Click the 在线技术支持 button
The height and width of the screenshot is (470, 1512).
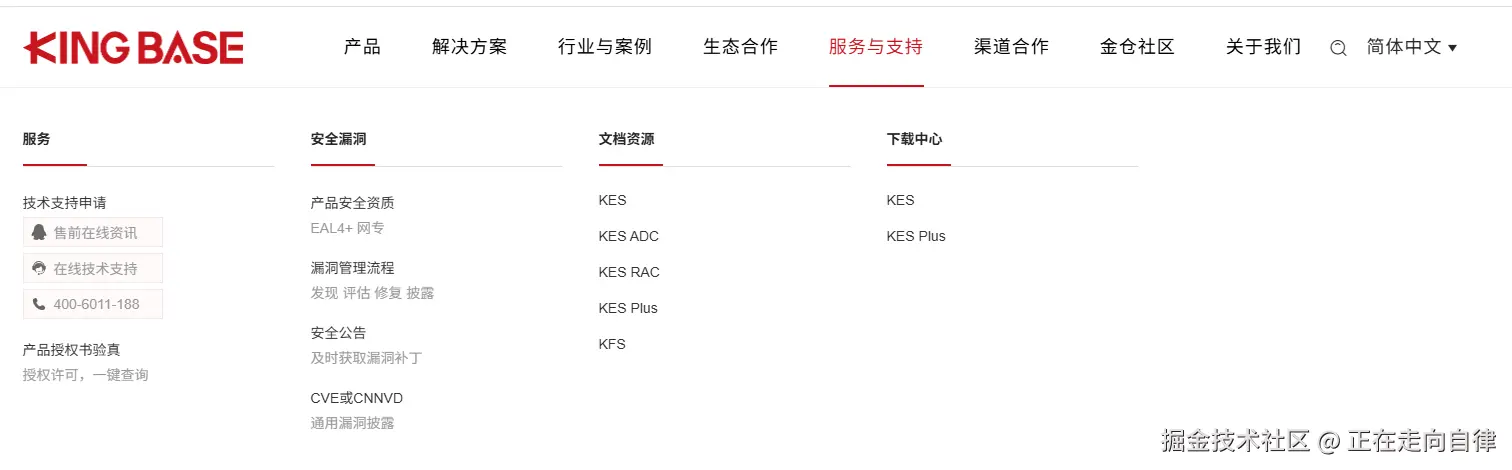(95, 268)
